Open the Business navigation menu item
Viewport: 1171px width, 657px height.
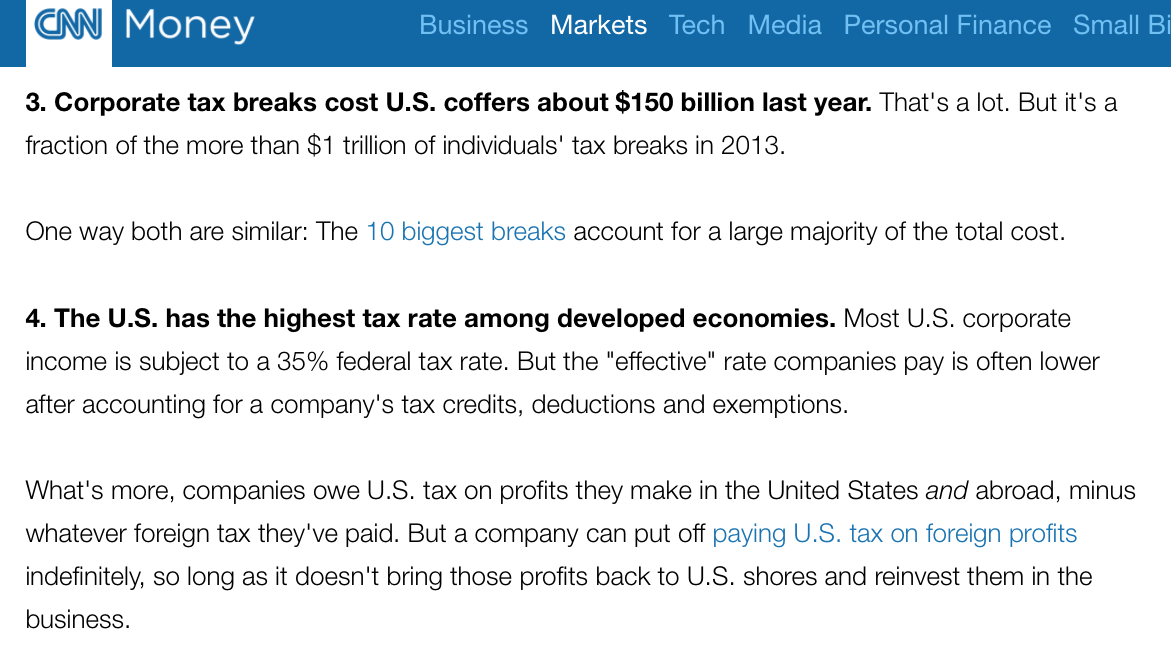[x=473, y=25]
